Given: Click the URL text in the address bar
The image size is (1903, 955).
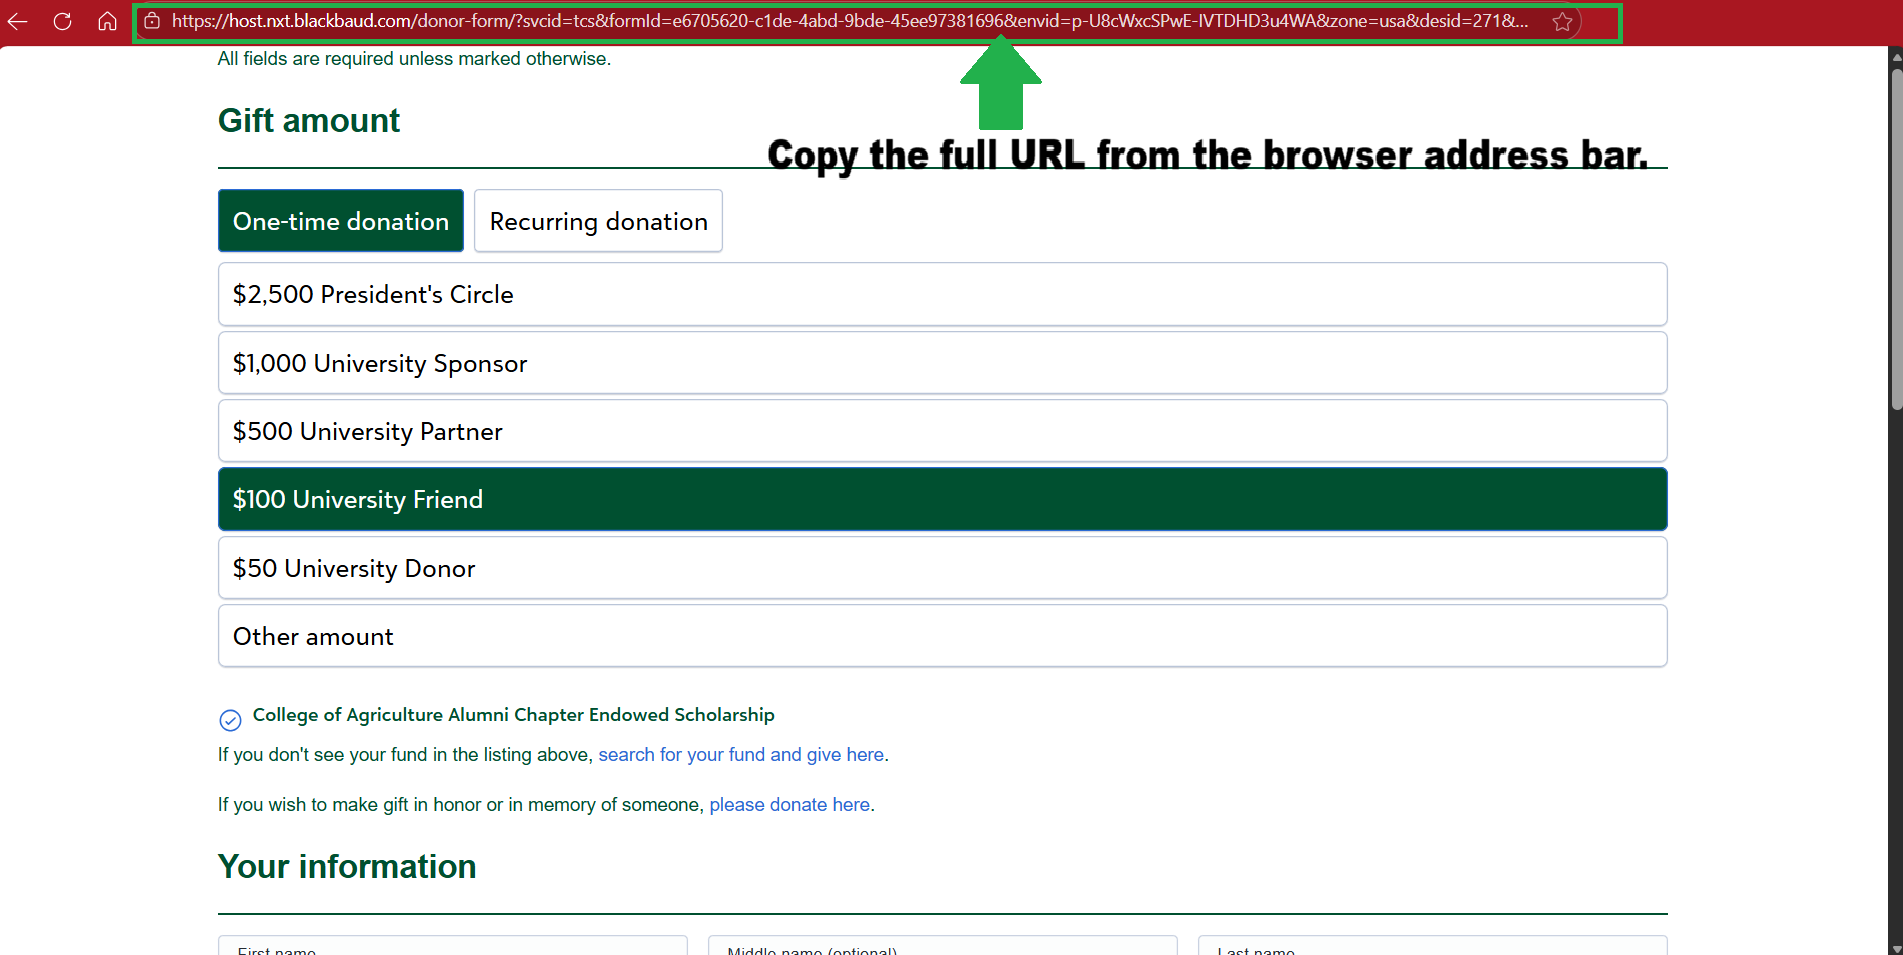Looking at the screenshot, I should pyautogui.click(x=848, y=21).
